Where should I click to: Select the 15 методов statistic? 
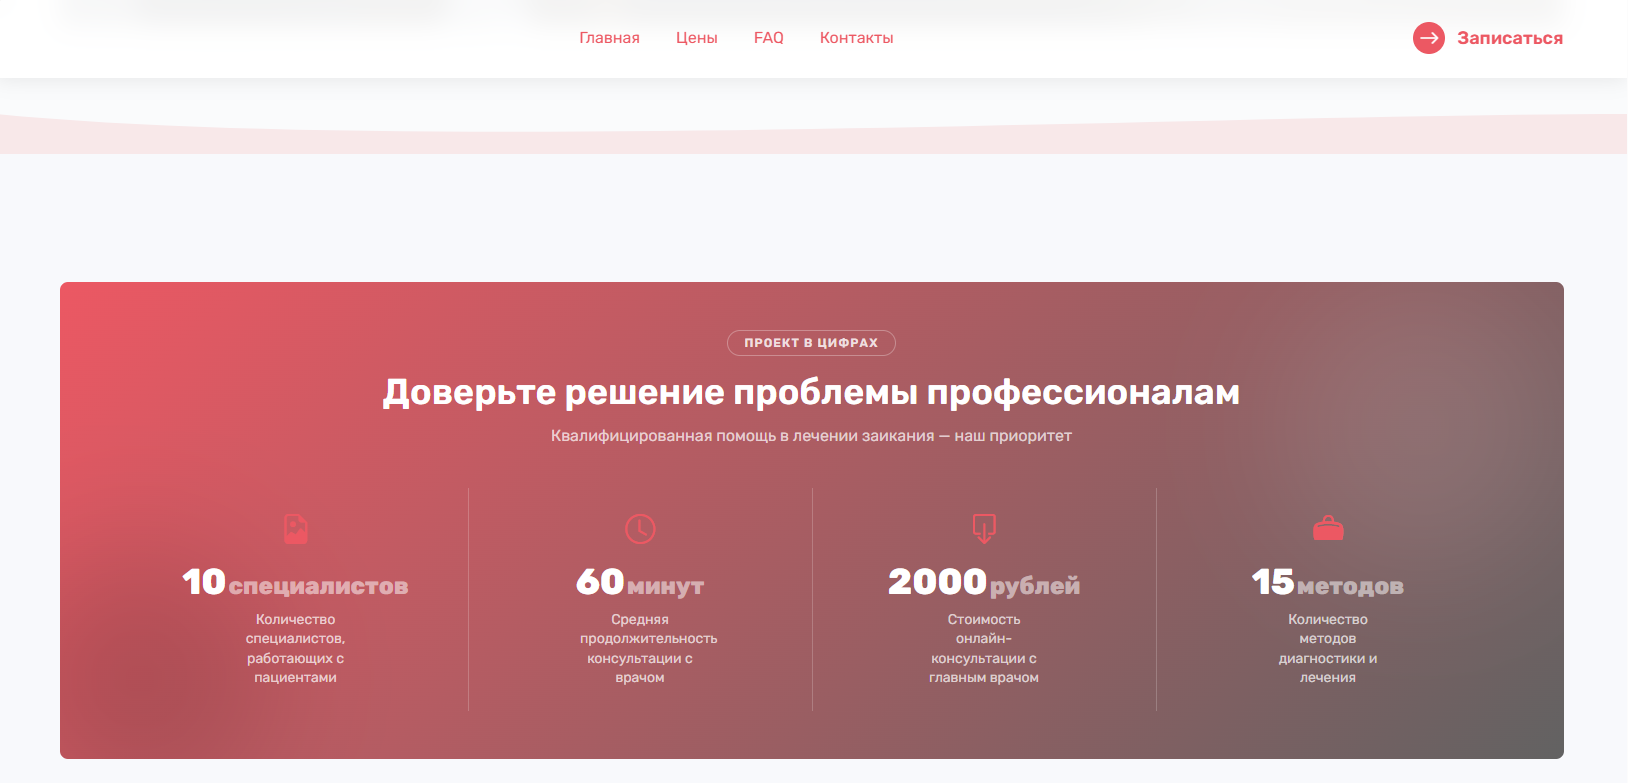pos(1328,583)
